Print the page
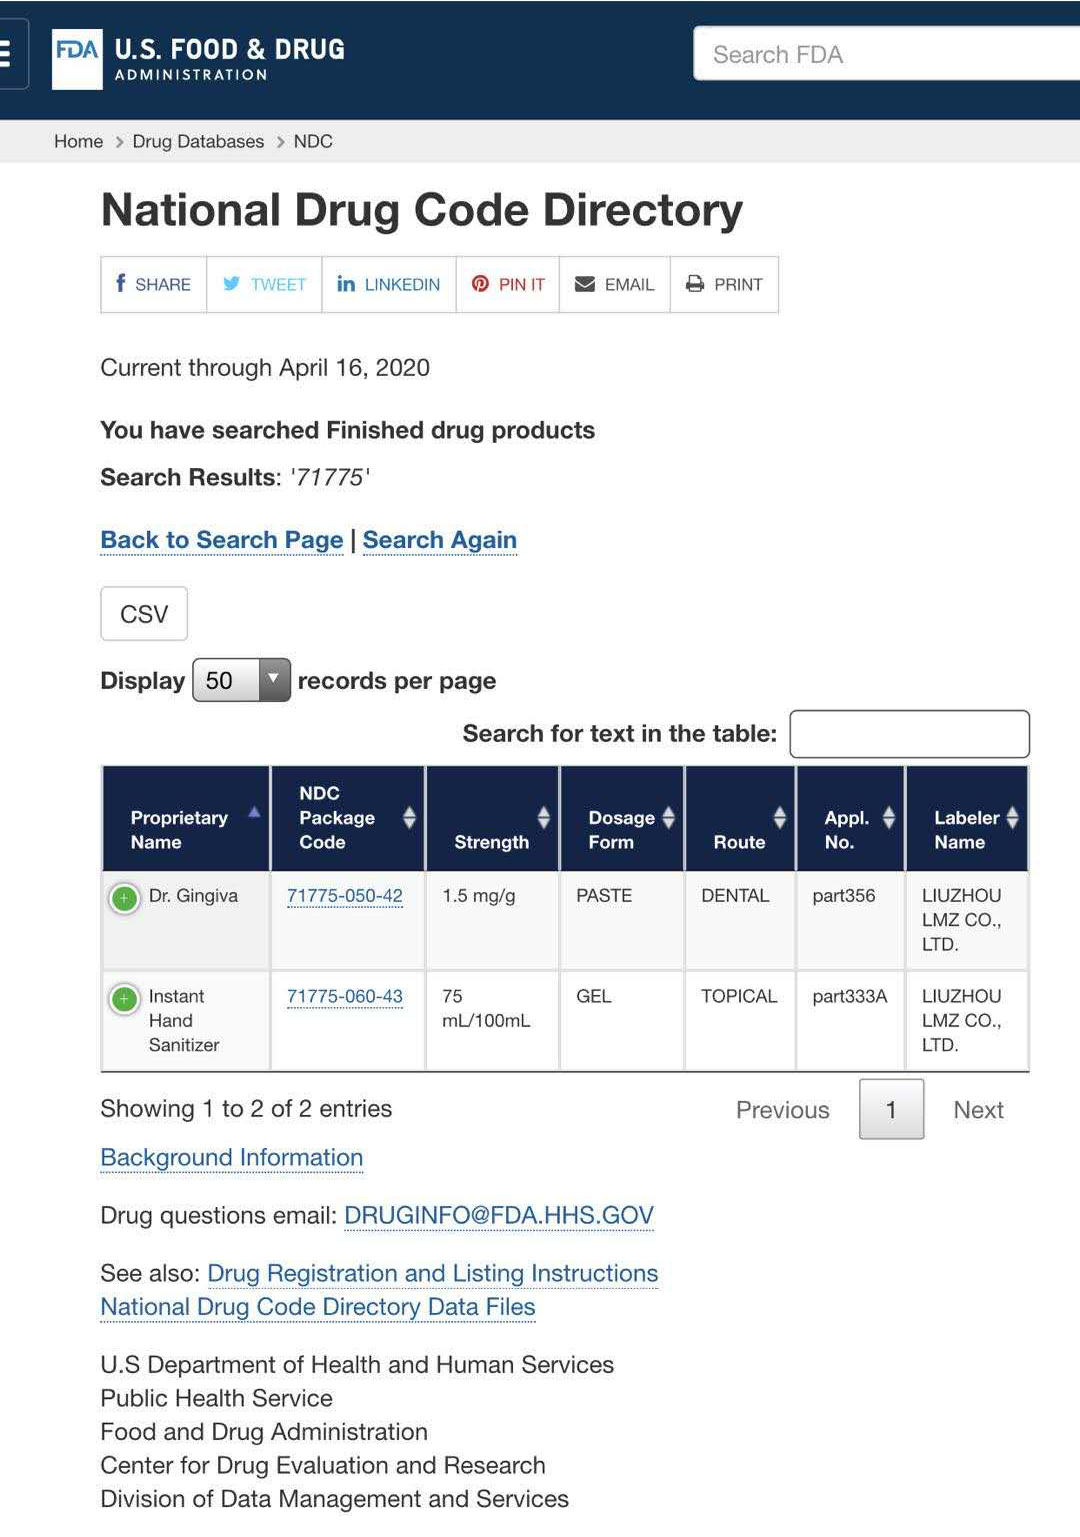 (x=724, y=285)
